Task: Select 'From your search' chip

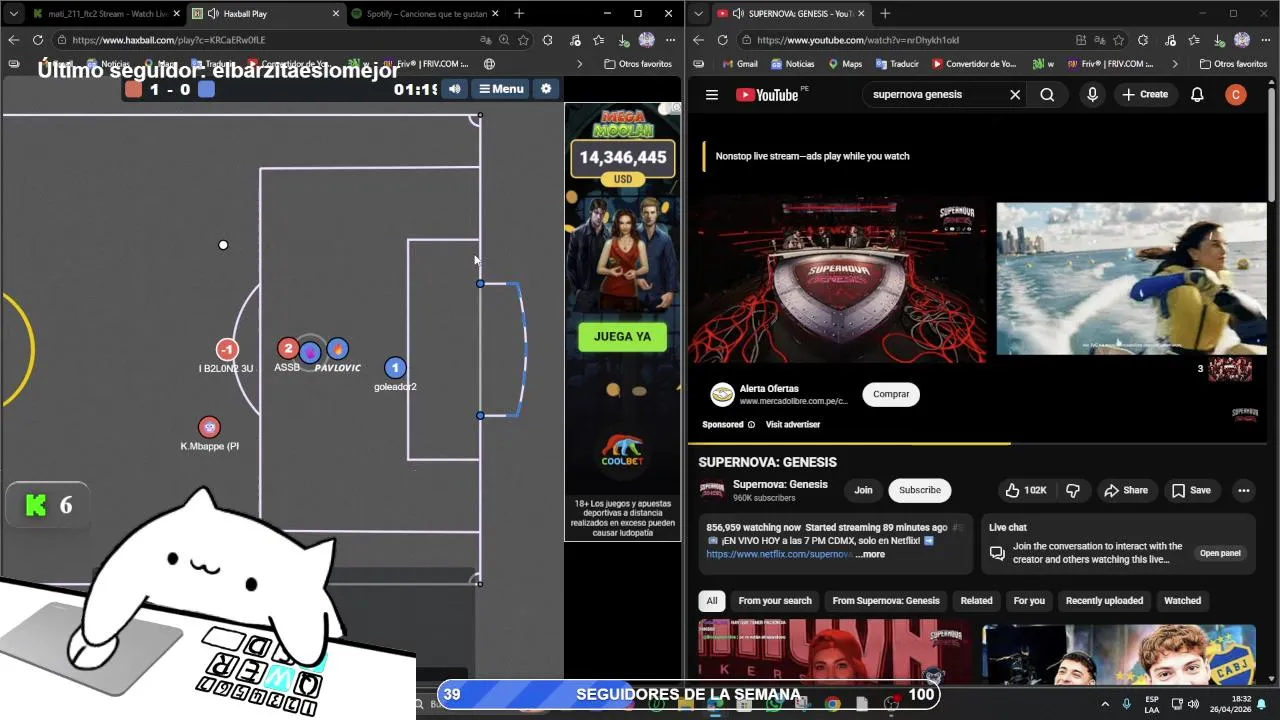Action: [x=775, y=601]
